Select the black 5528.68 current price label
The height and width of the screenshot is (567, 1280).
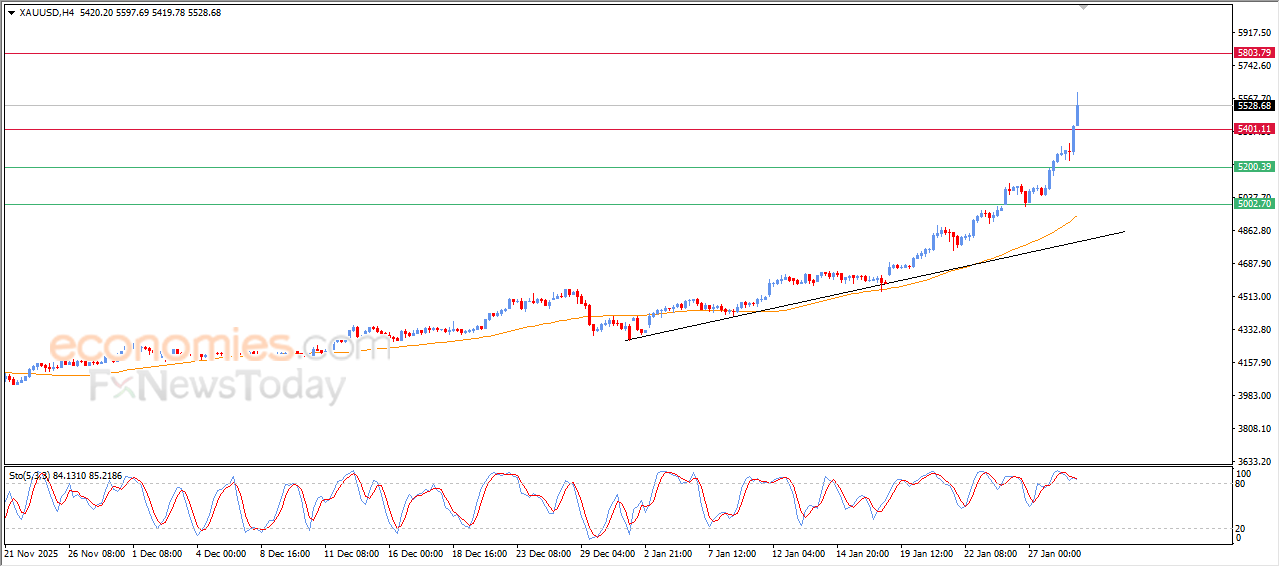1253,106
